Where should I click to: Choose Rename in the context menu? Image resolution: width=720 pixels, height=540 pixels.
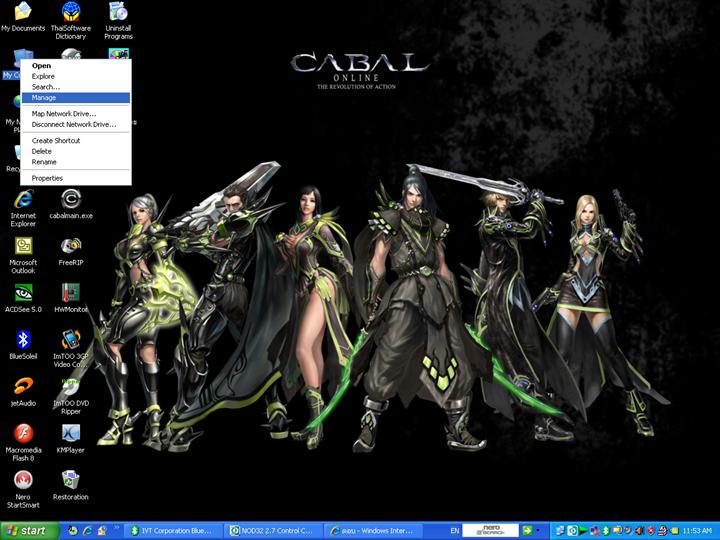[76, 162]
